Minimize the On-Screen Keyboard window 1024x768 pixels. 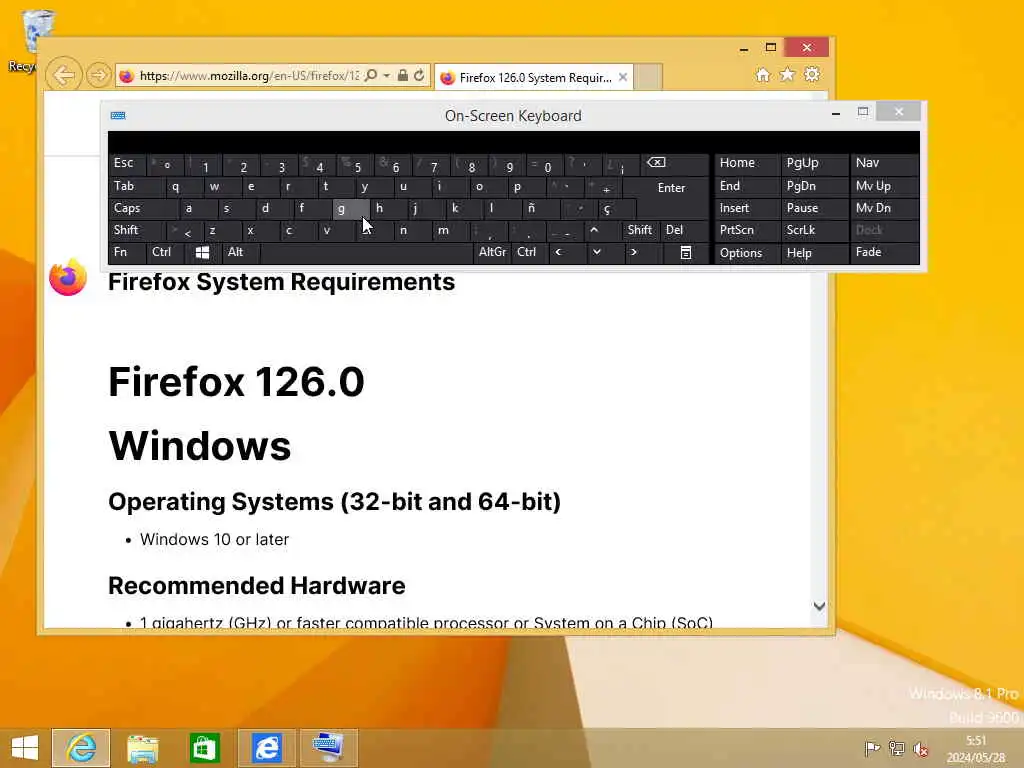click(x=836, y=112)
